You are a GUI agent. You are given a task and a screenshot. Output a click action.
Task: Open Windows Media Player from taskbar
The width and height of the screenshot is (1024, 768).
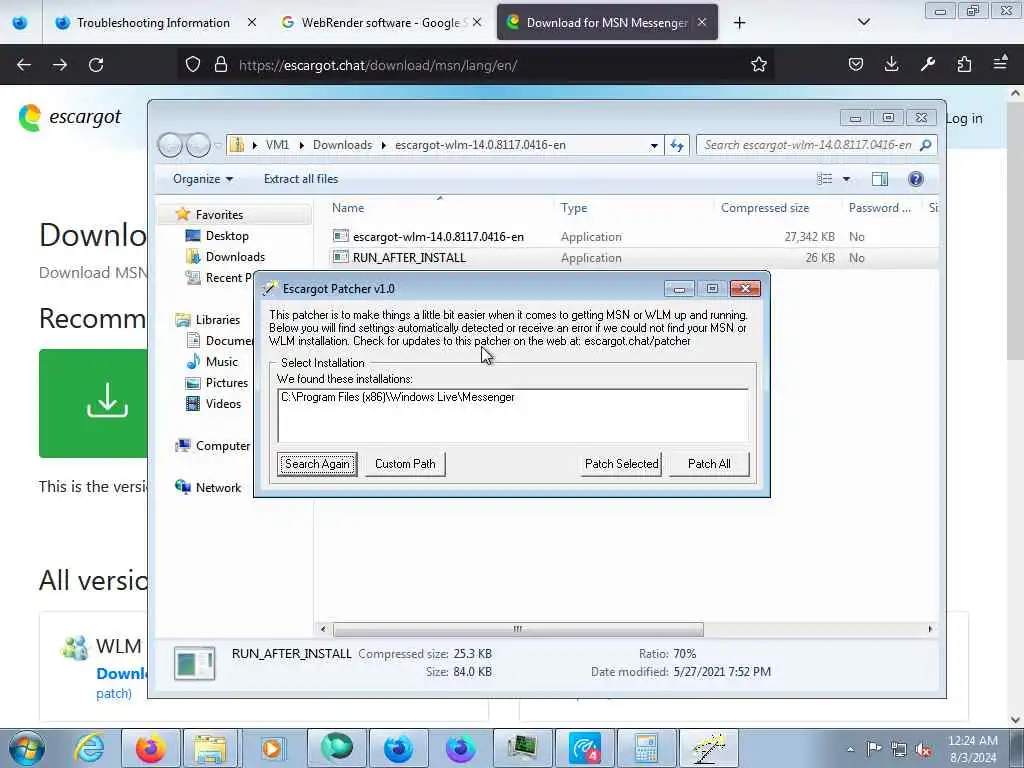click(x=272, y=748)
